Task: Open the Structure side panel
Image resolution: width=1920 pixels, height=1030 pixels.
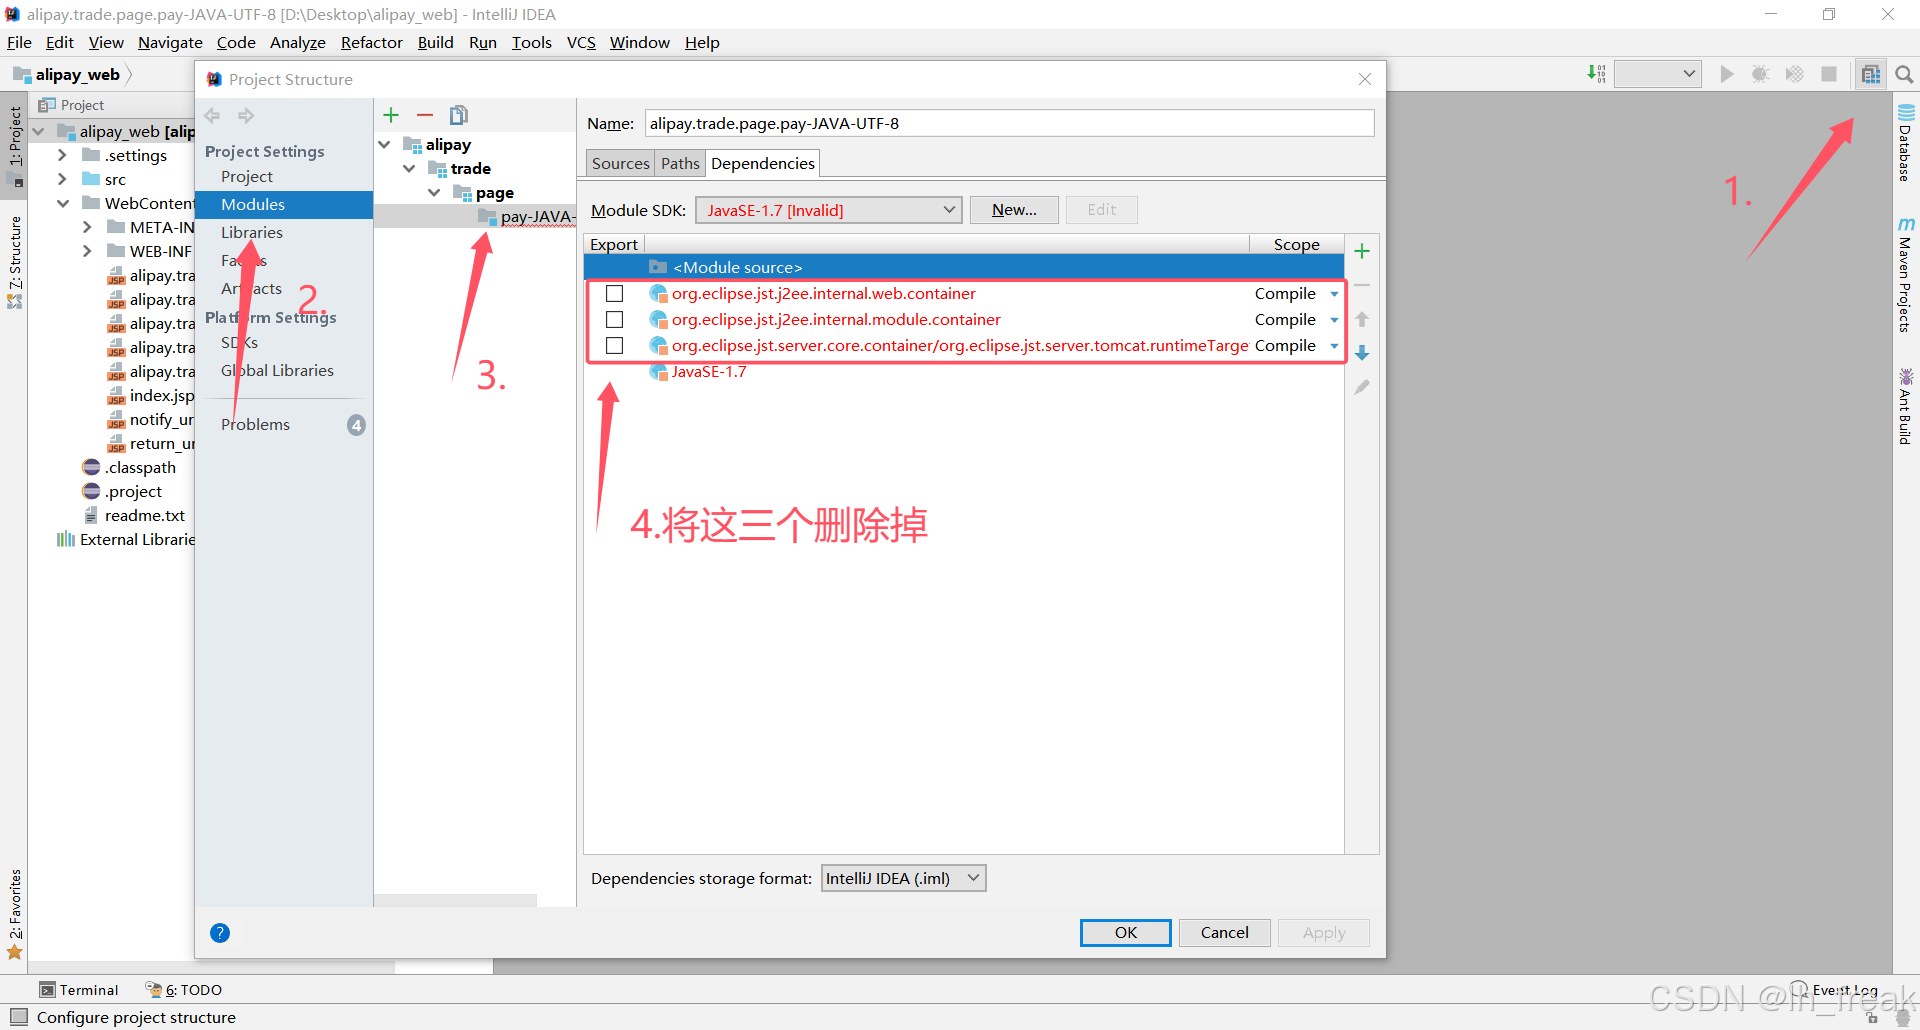Action: point(15,262)
